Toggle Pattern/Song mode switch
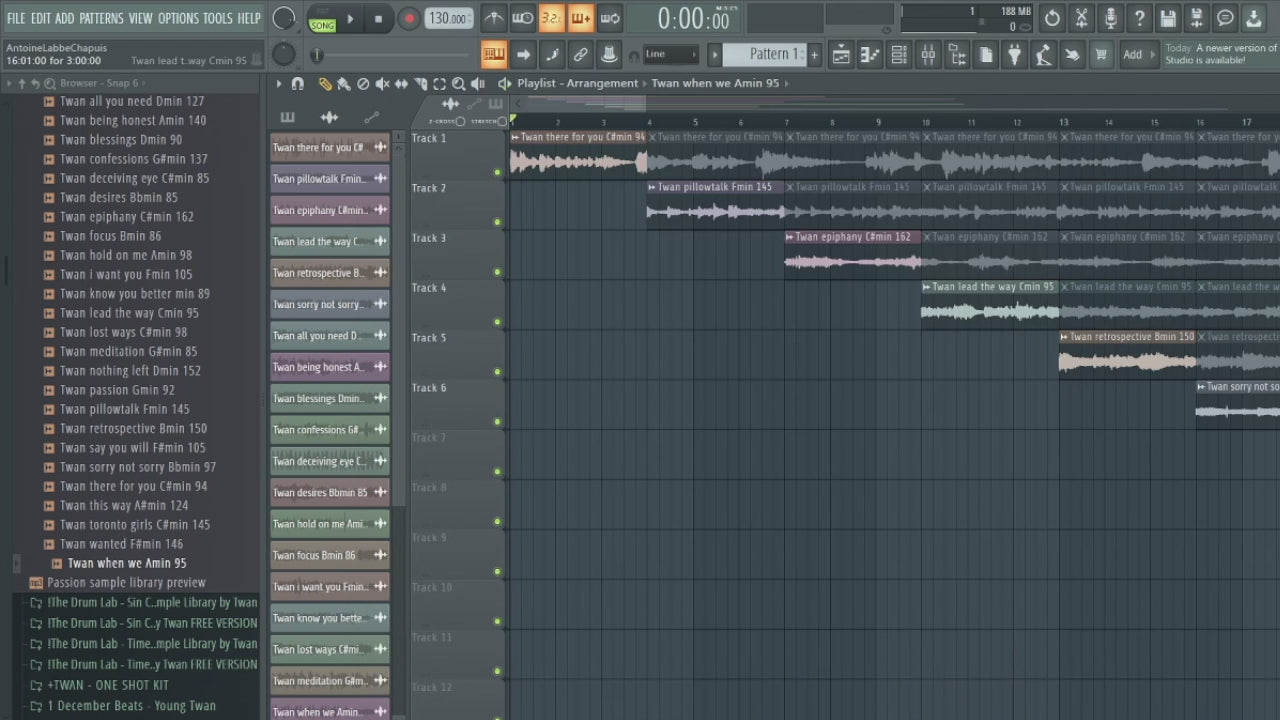Image resolution: width=1280 pixels, height=720 pixels. (x=322, y=18)
